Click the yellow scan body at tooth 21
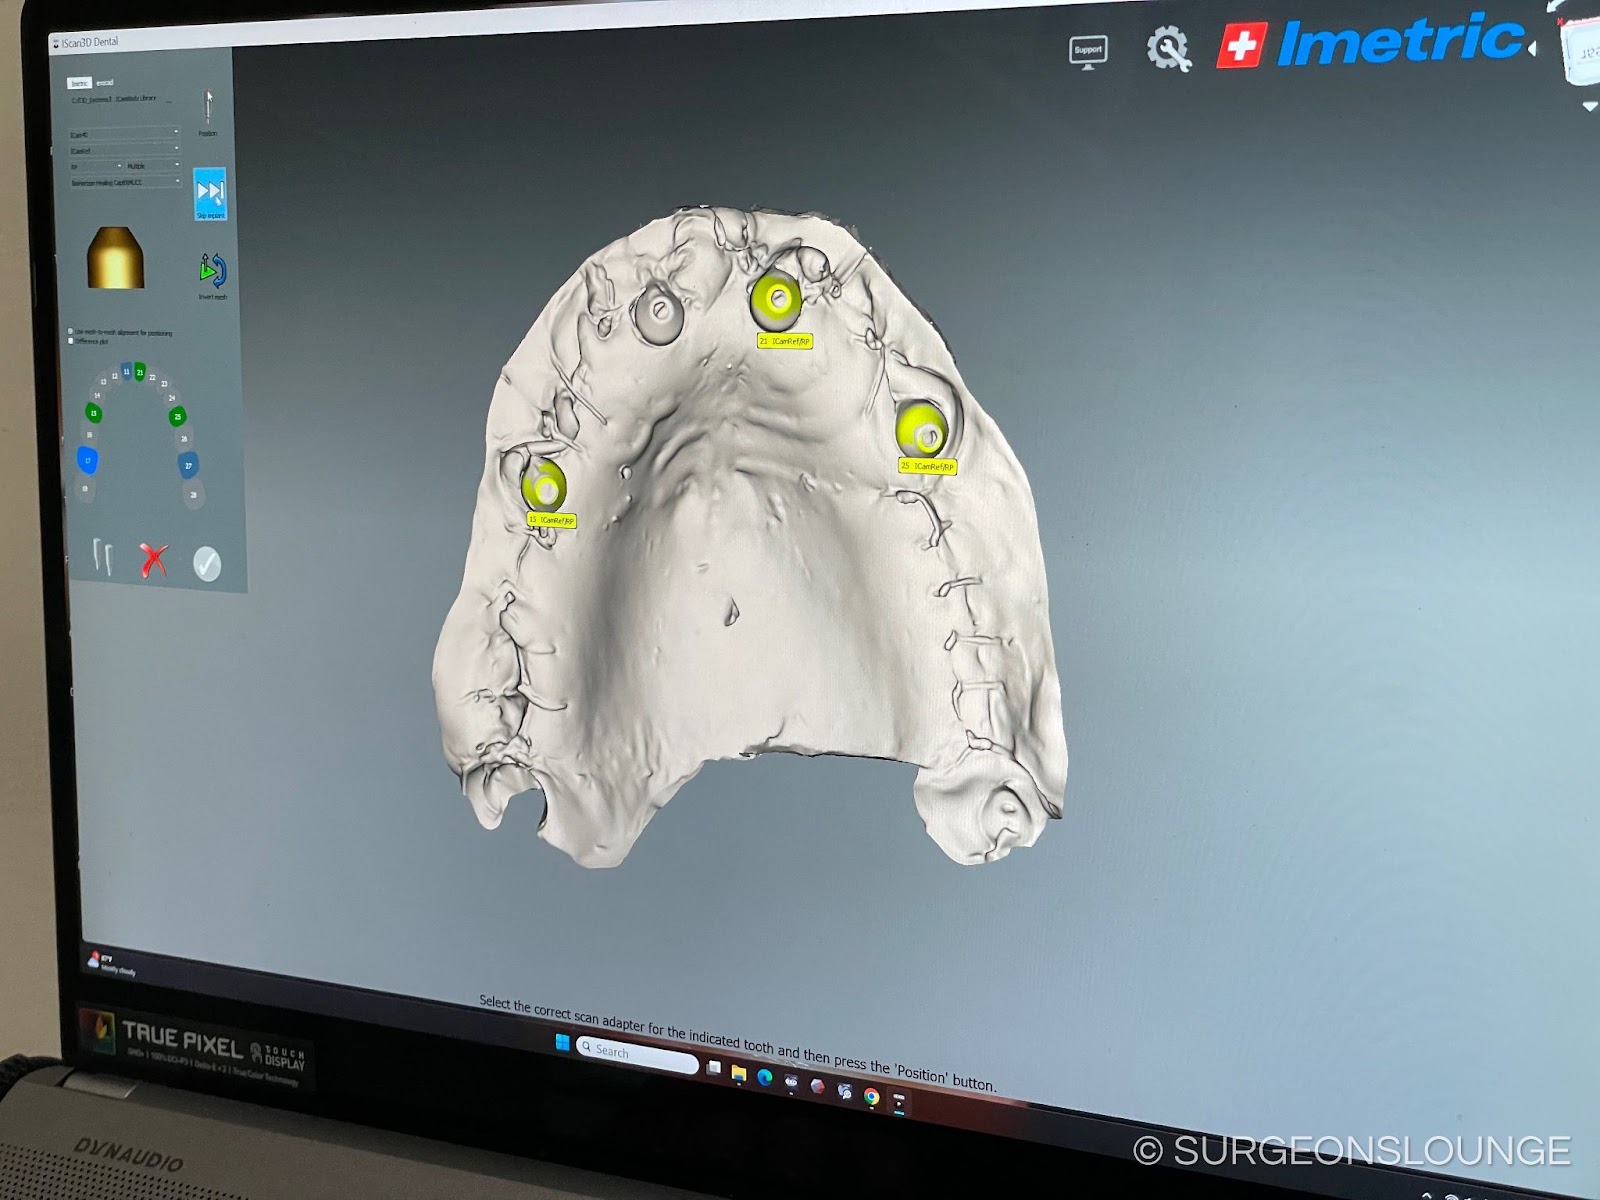 click(775, 298)
